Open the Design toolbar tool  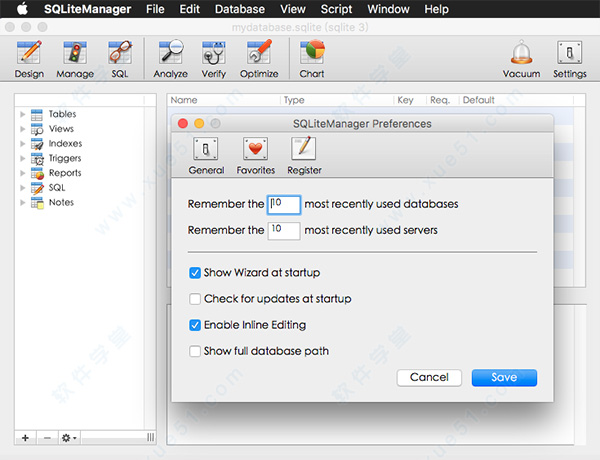(29, 59)
